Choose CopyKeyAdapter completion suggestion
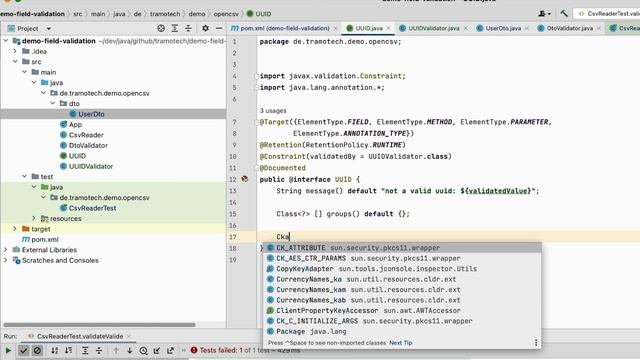Image resolution: width=640 pixels, height=360 pixels. [402, 269]
